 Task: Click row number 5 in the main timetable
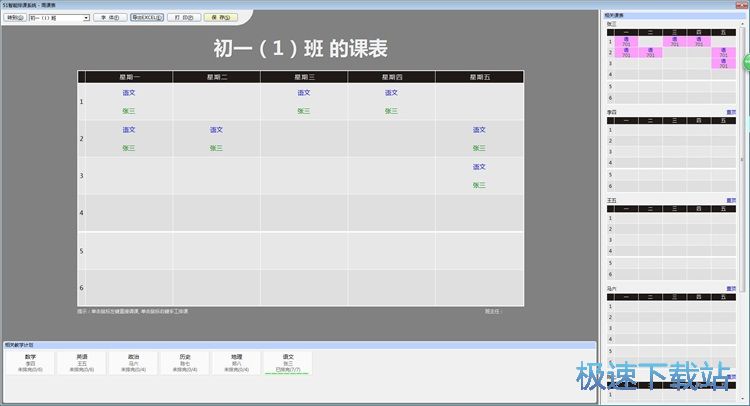click(81, 251)
